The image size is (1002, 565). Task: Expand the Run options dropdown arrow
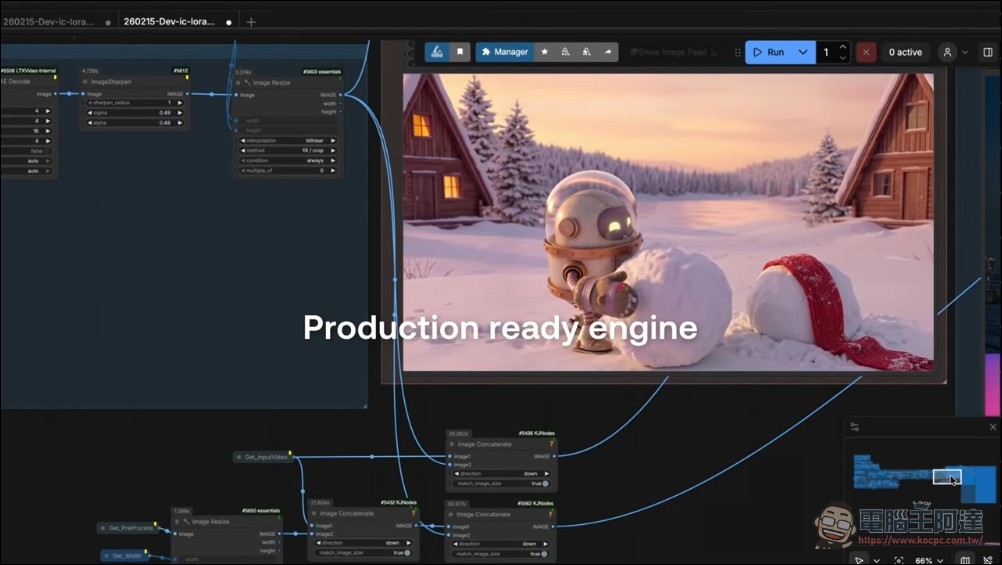803,52
